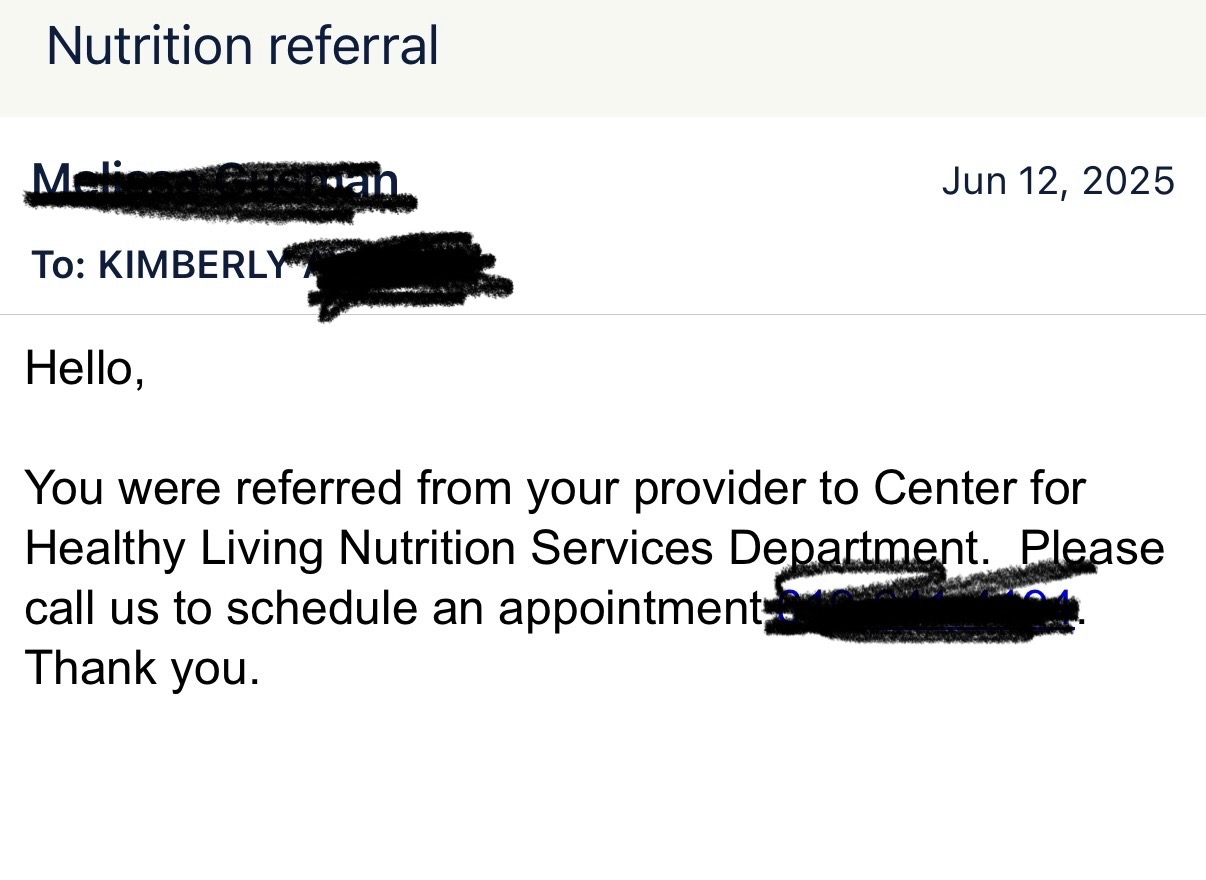Click the "Thank you." closing line

[142, 667]
